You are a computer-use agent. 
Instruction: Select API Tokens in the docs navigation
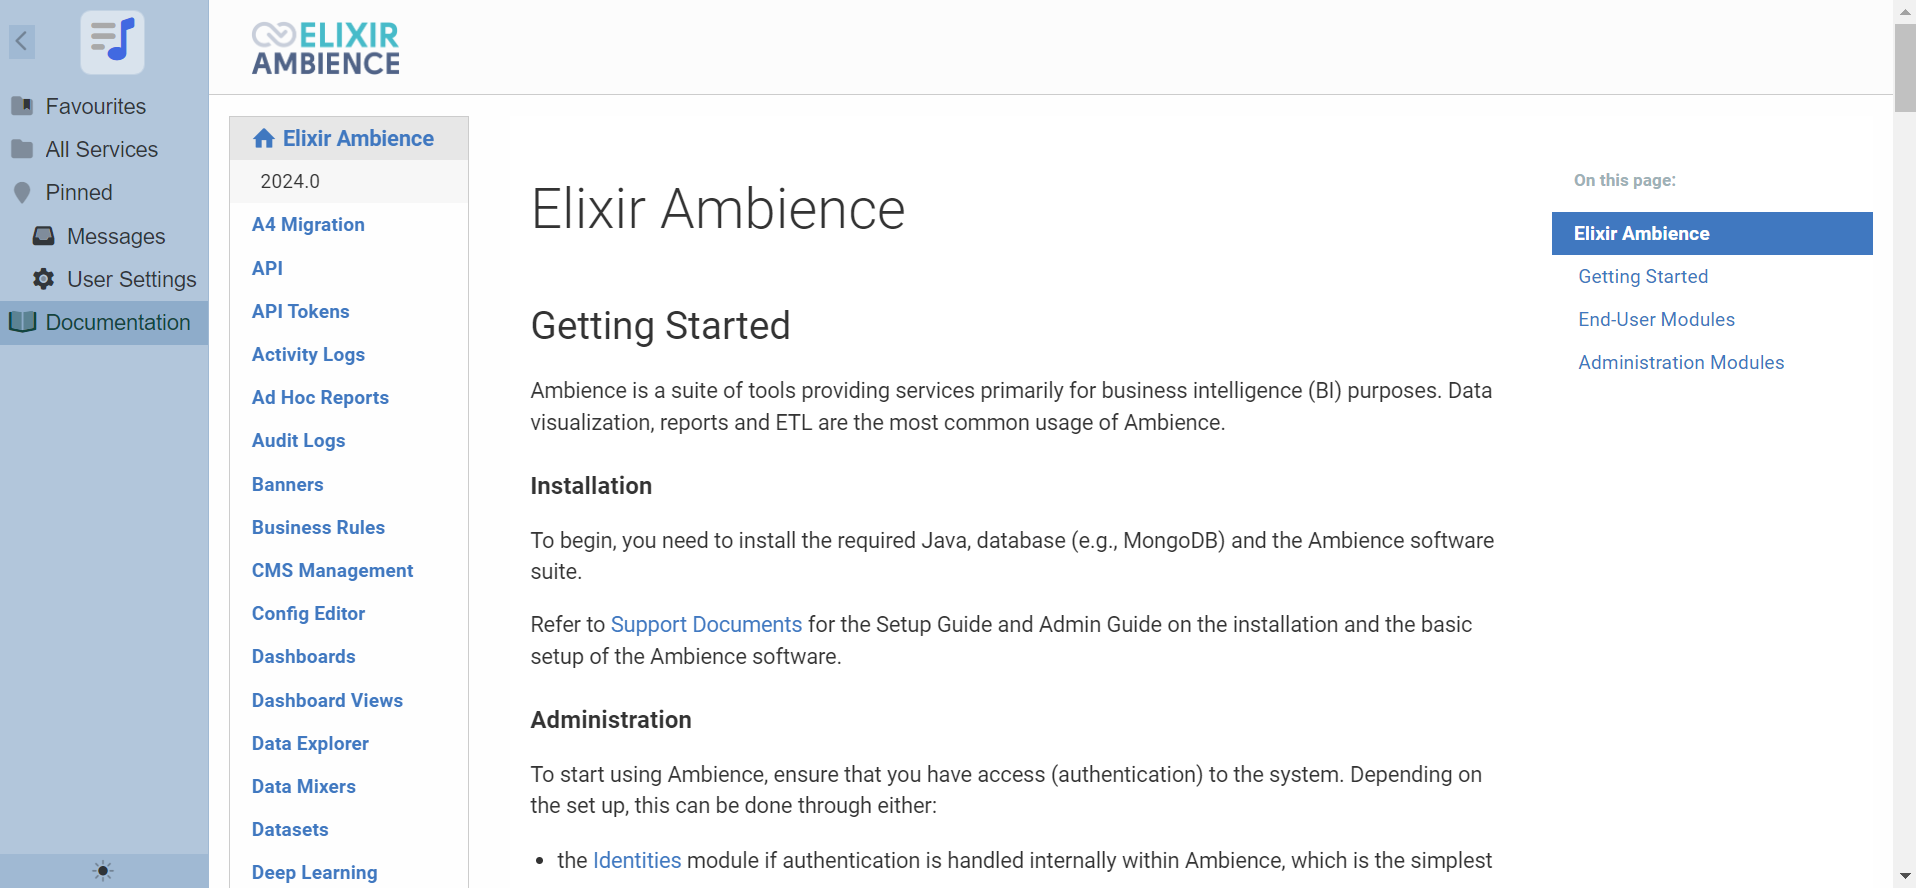point(300,311)
